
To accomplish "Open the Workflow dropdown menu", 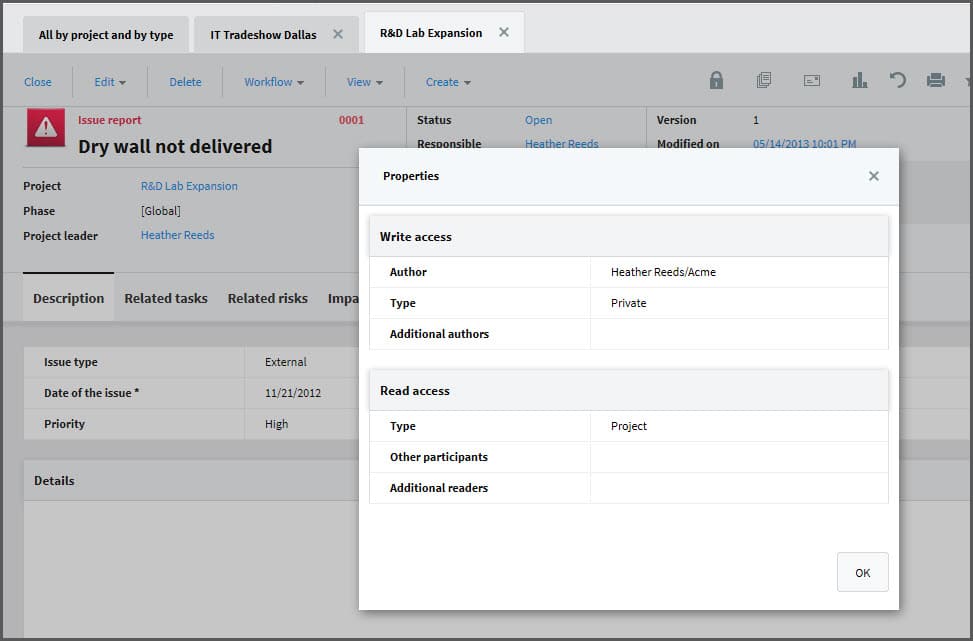I will point(273,82).
